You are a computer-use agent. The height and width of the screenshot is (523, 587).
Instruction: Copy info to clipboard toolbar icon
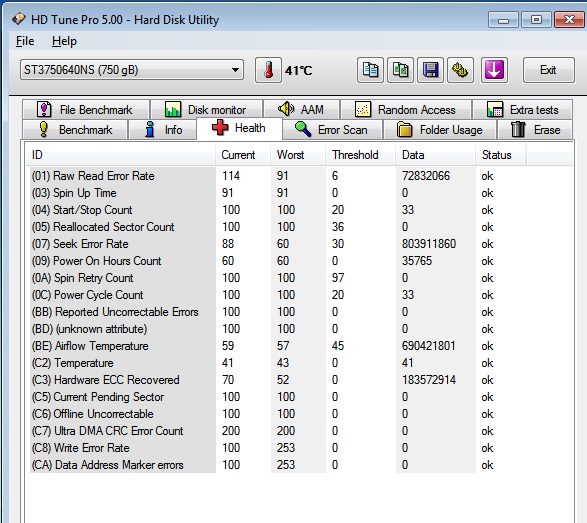pos(370,70)
